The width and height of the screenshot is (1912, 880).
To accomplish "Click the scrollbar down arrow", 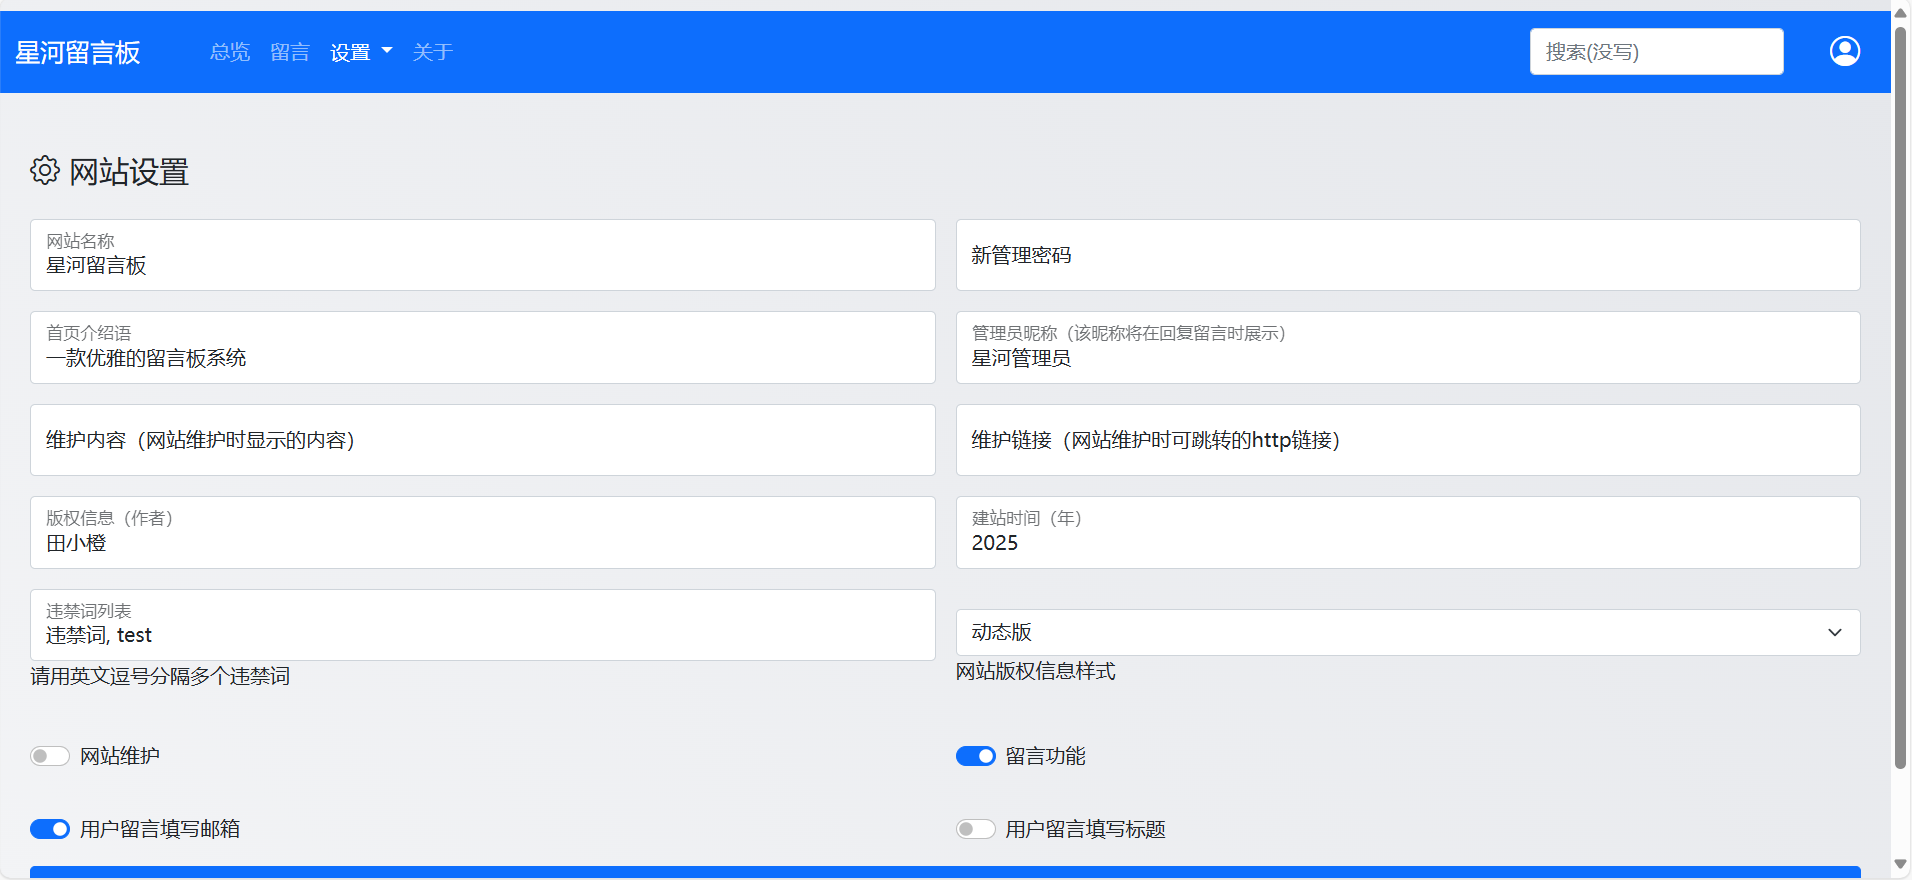I will (1901, 864).
